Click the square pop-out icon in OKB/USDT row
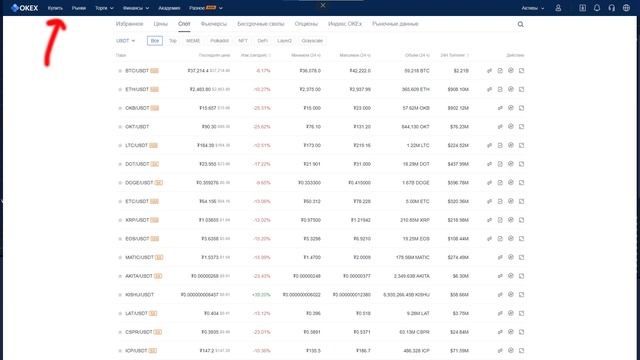This screenshot has height=360, width=640. pos(522,108)
